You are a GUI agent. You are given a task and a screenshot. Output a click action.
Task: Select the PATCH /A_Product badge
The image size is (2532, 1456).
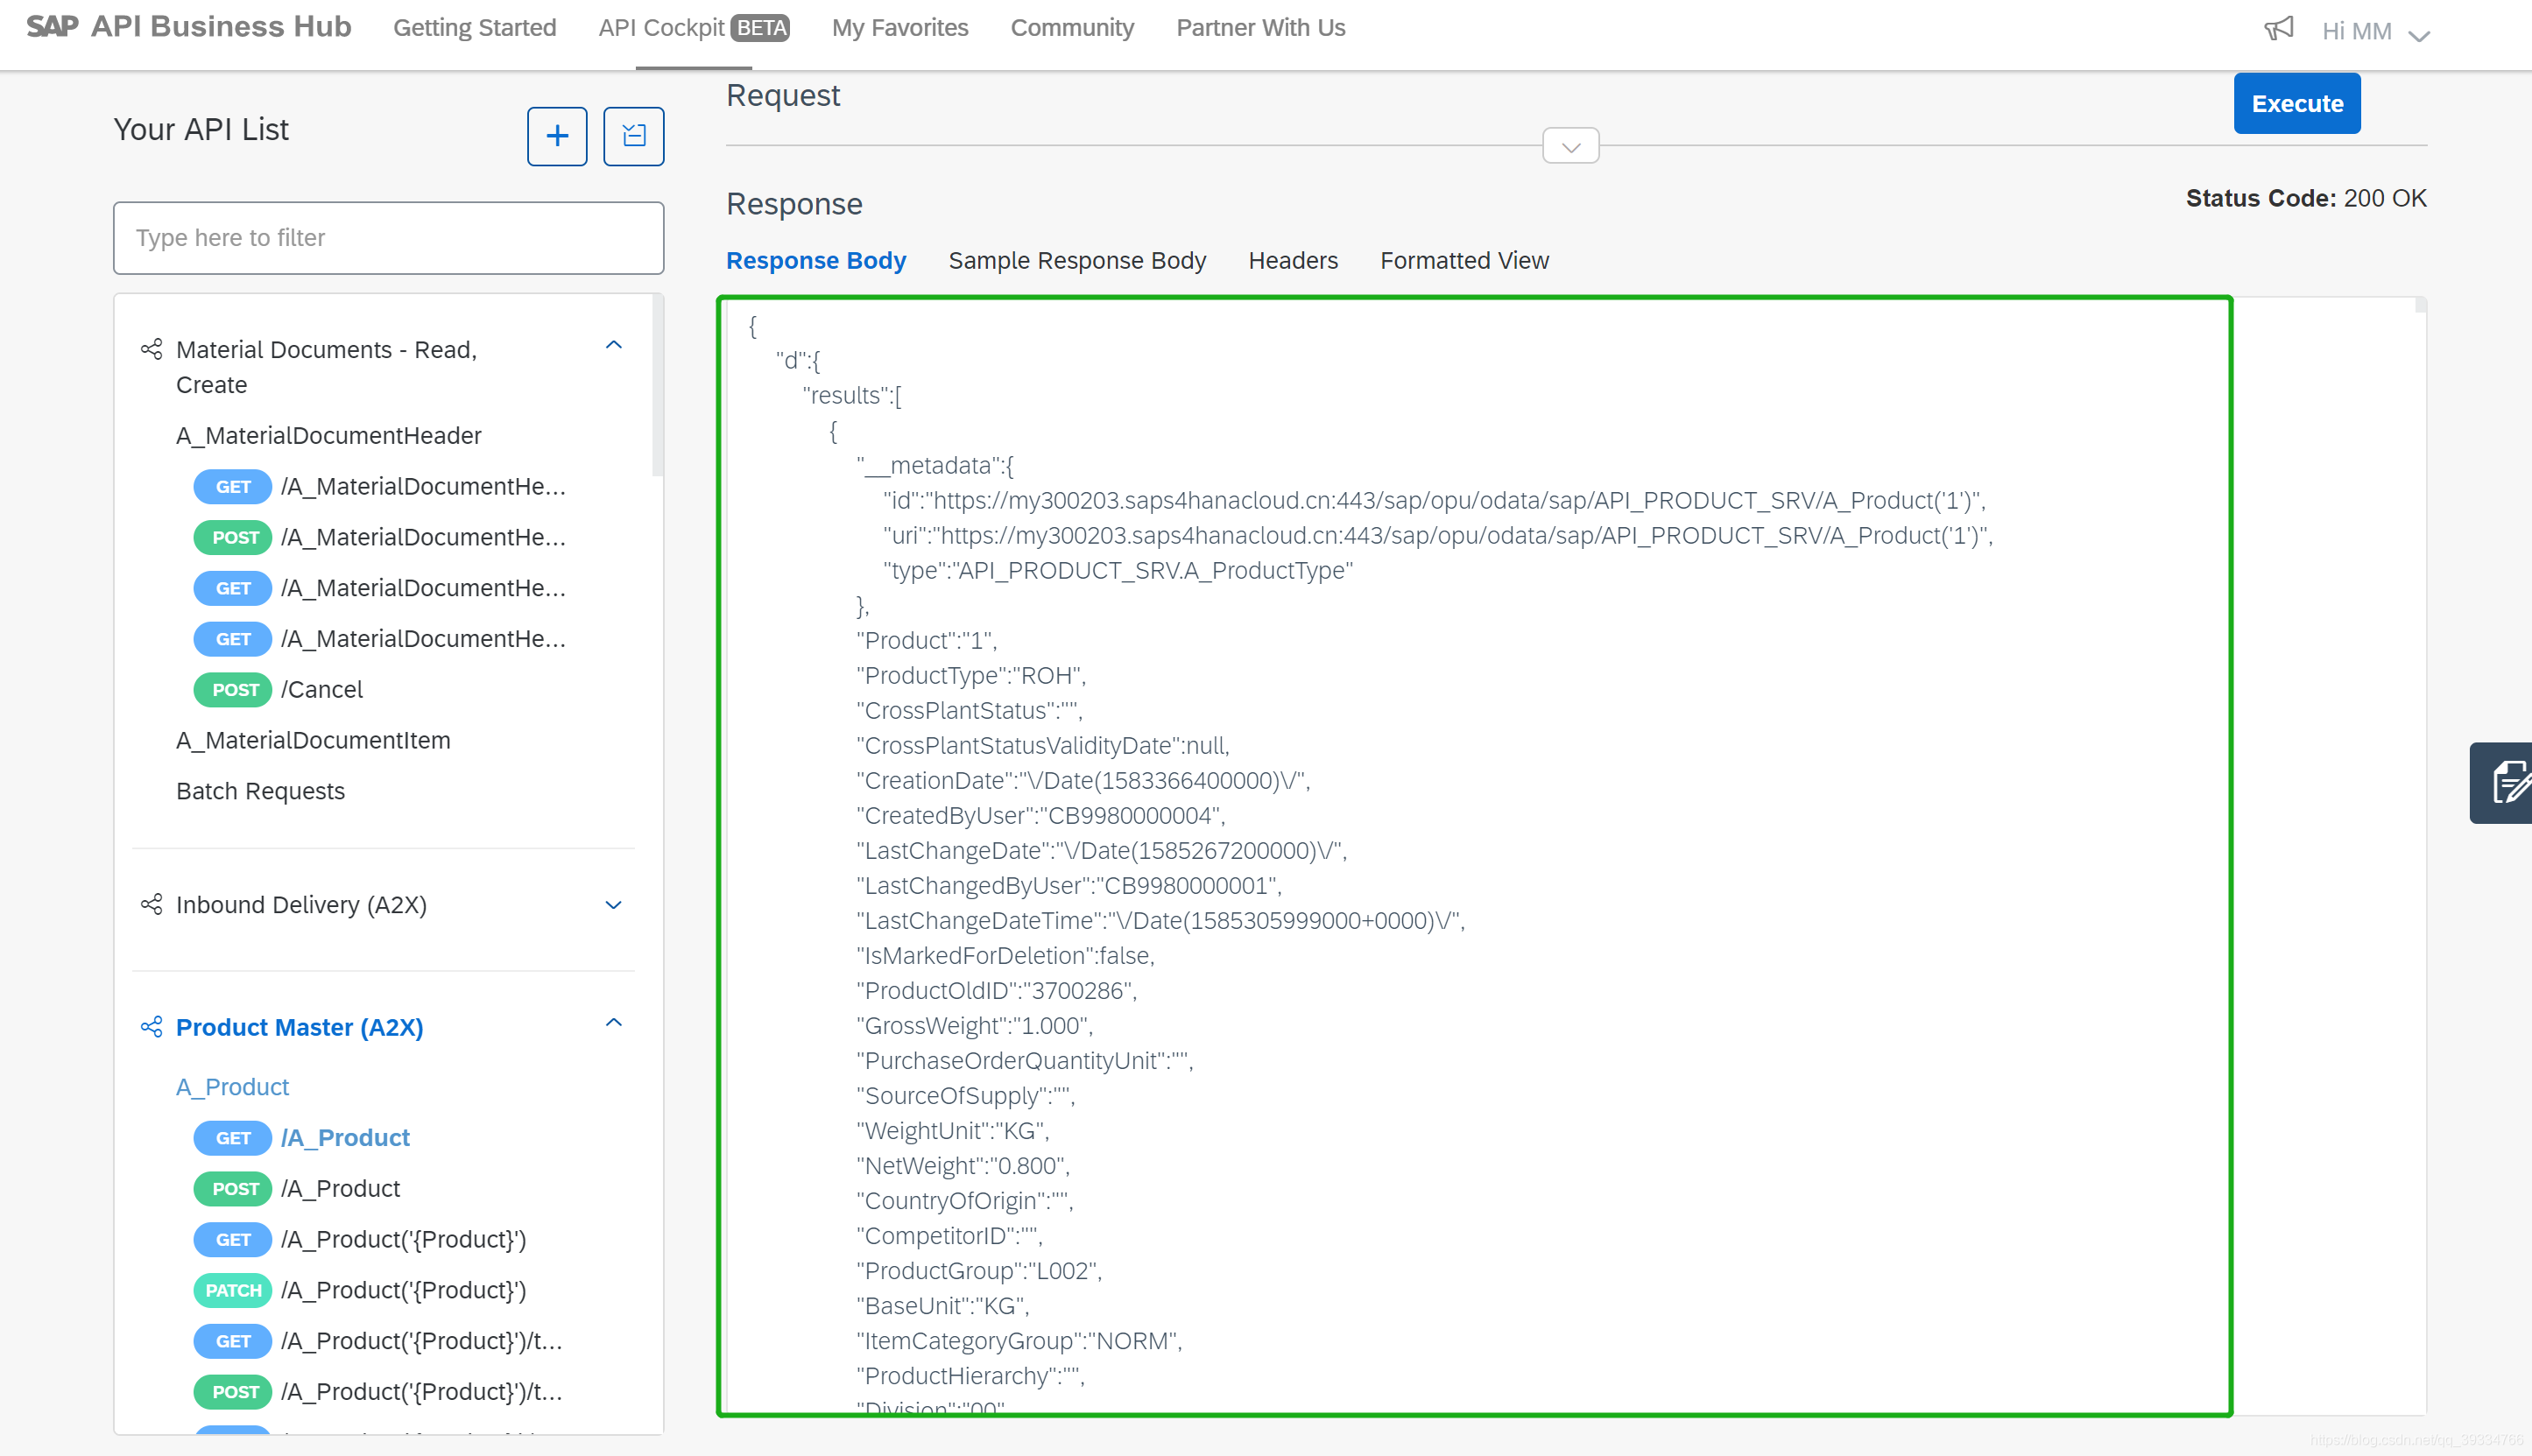click(233, 1290)
